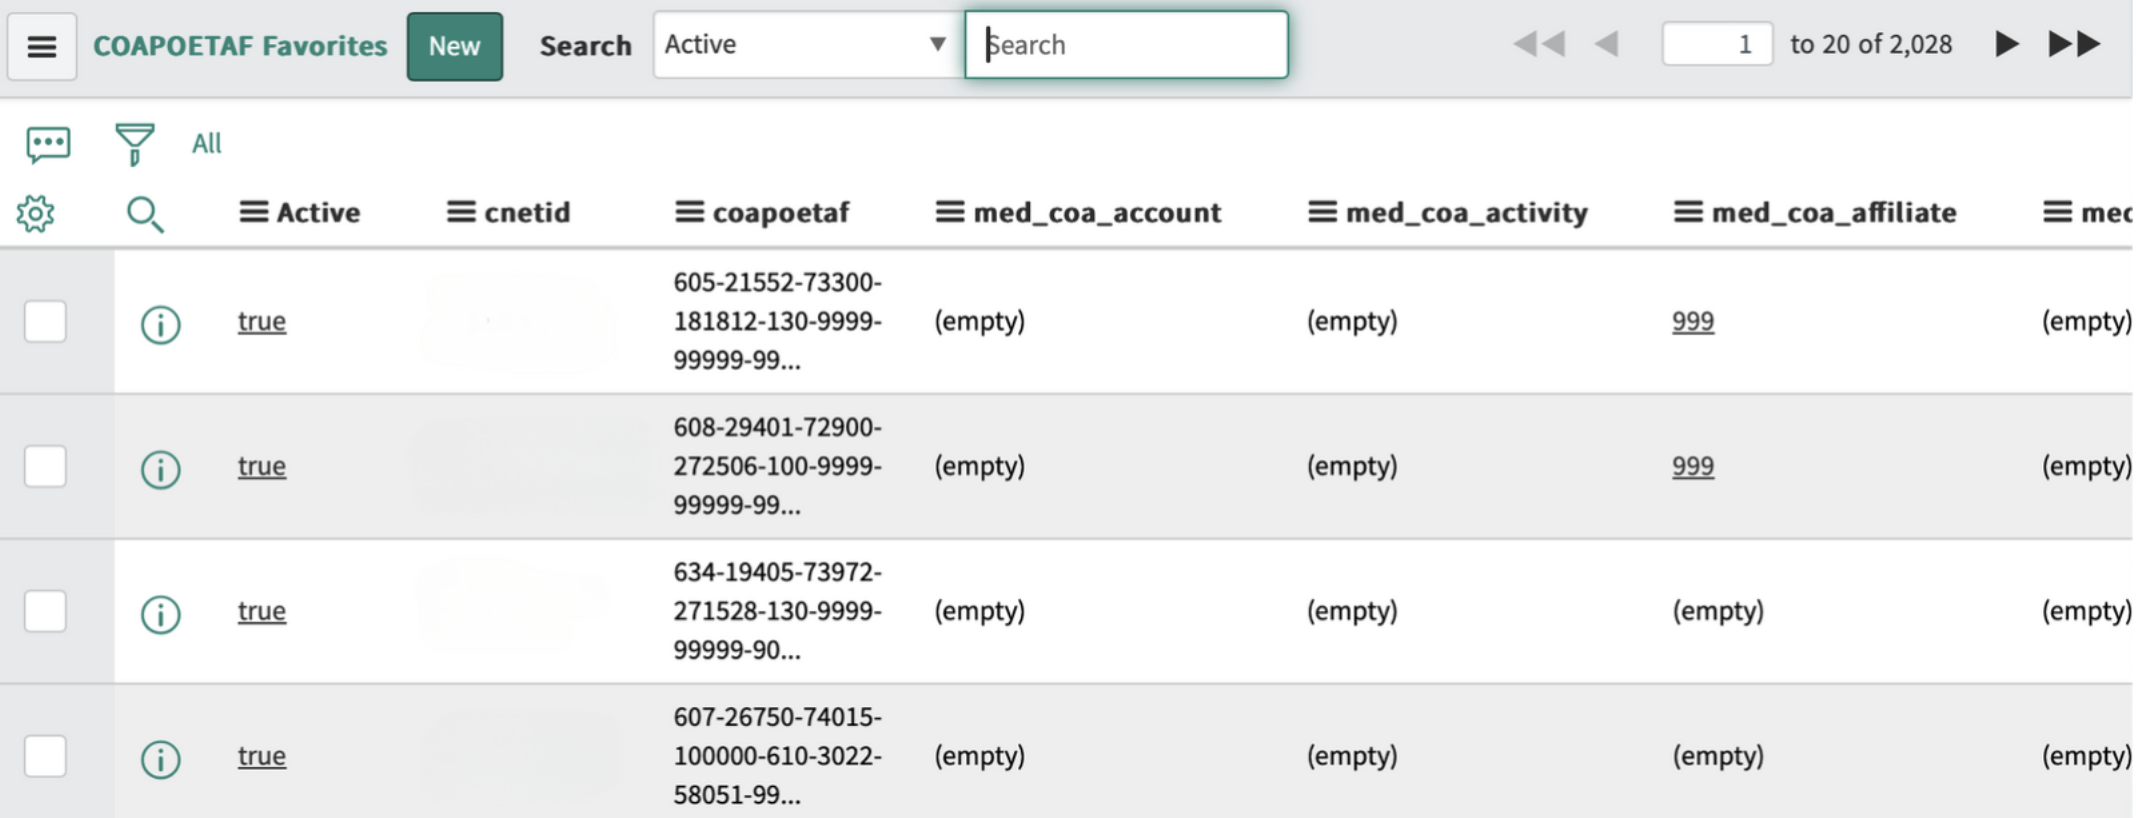
Task: Go to next page arrow
Action: pos(2005,44)
